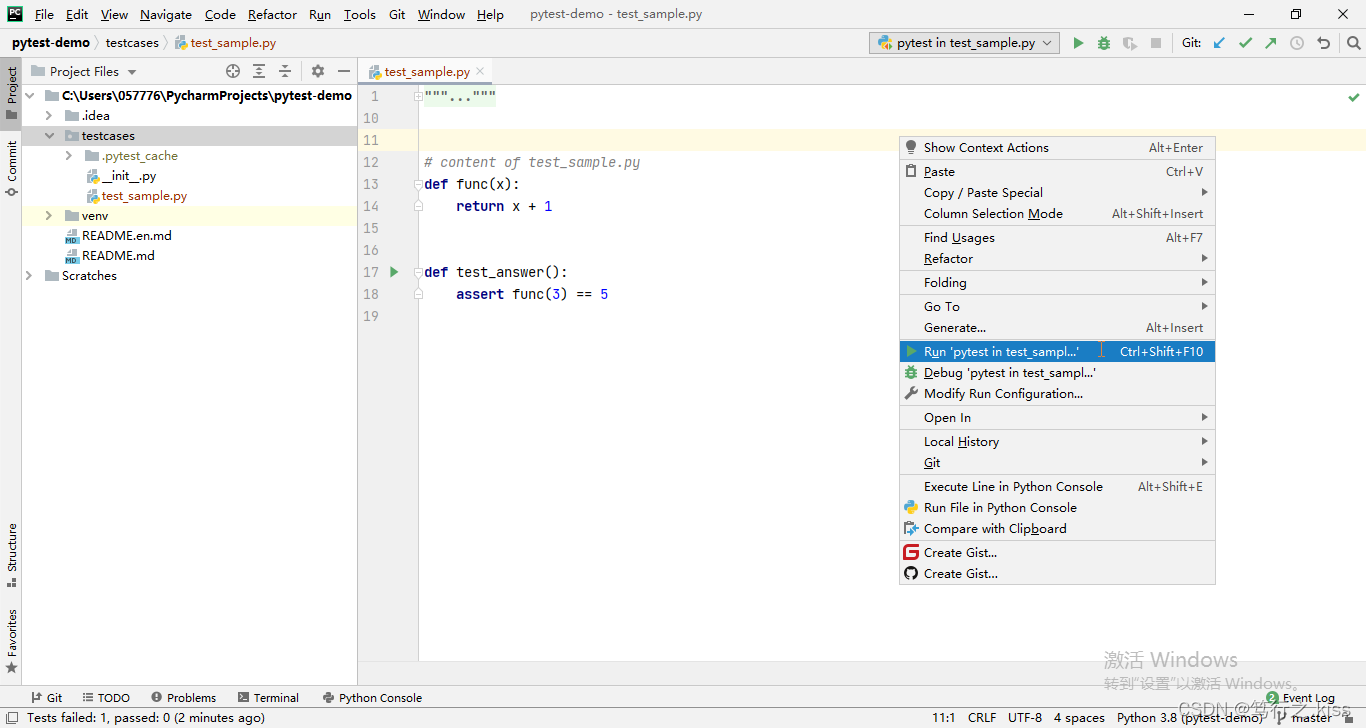Hide the Project panel with the minus icon

[344, 71]
